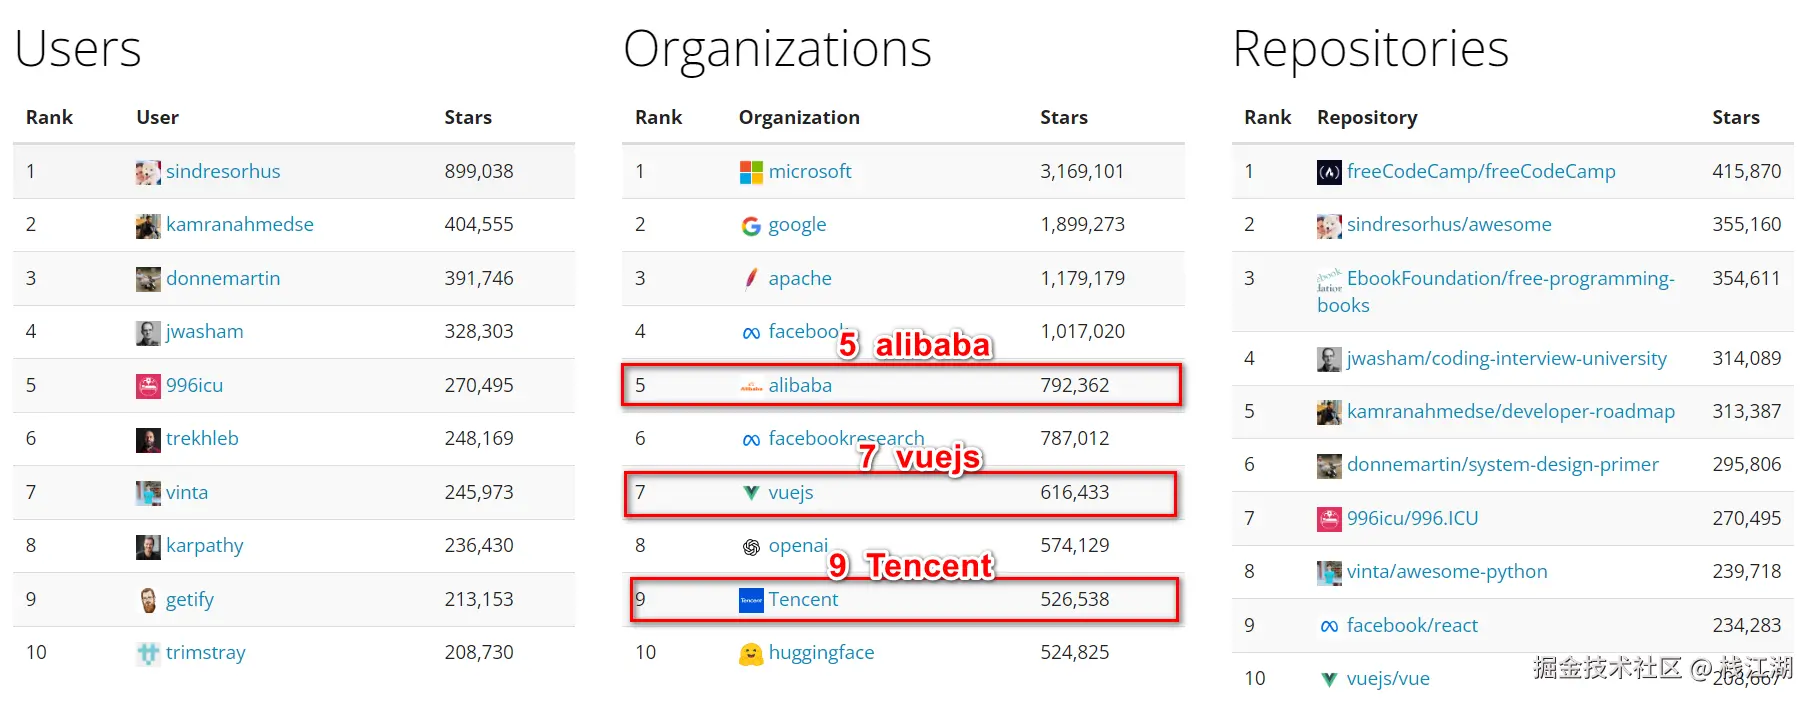The image size is (1814, 702).
Task: Click the OpenAI logo icon
Action: point(751,546)
